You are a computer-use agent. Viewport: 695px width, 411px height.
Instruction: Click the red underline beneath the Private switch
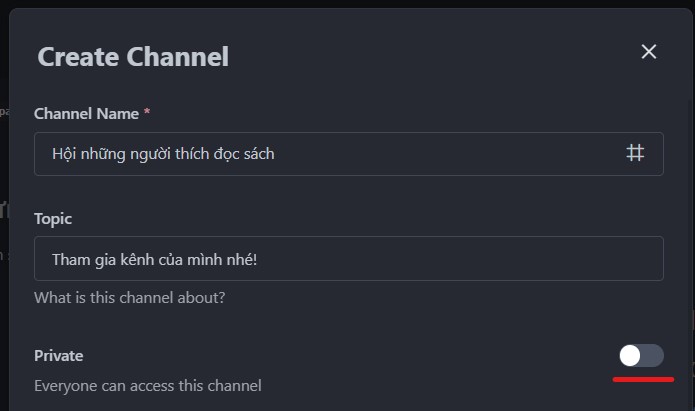(643, 380)
